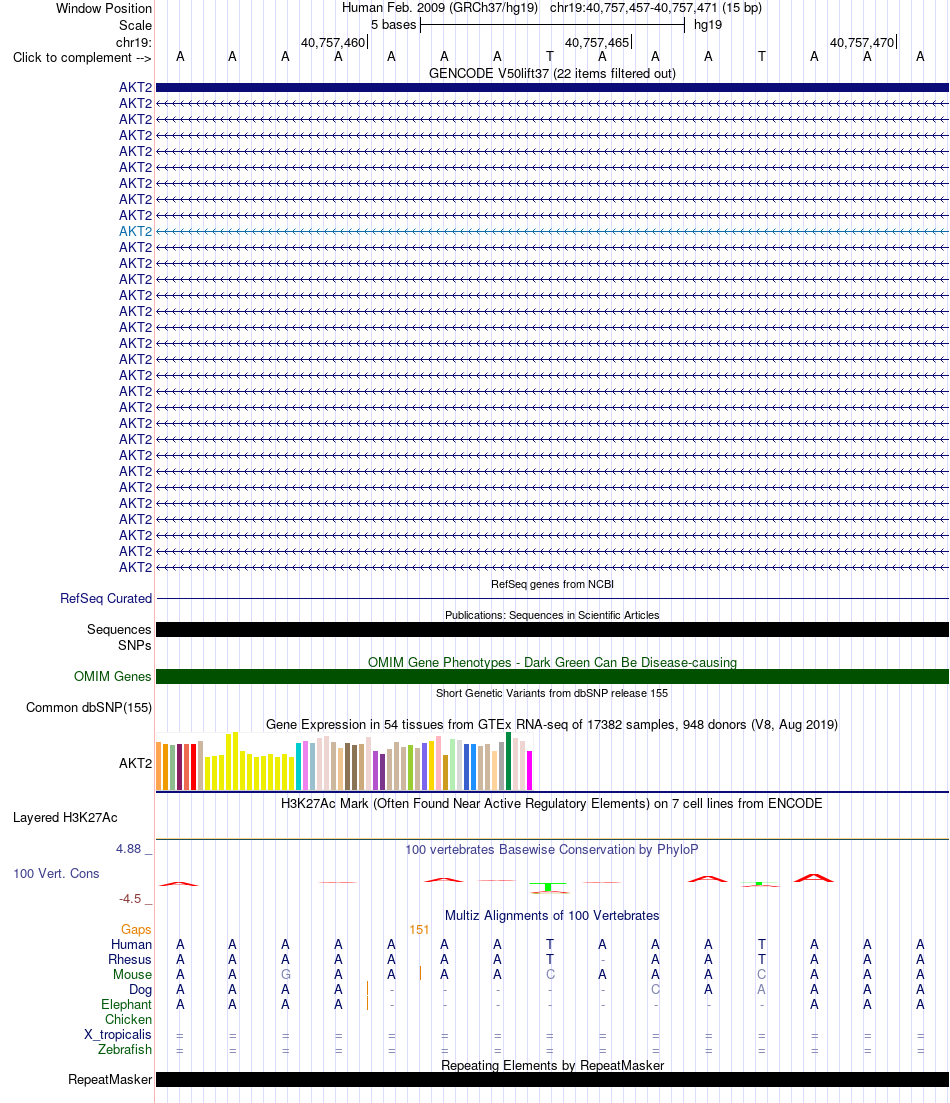Click 'Publications: Sequences in Scientific Articles' title
The height and width of the screenshot is (1103, 950).
click(x=552, y=616)
